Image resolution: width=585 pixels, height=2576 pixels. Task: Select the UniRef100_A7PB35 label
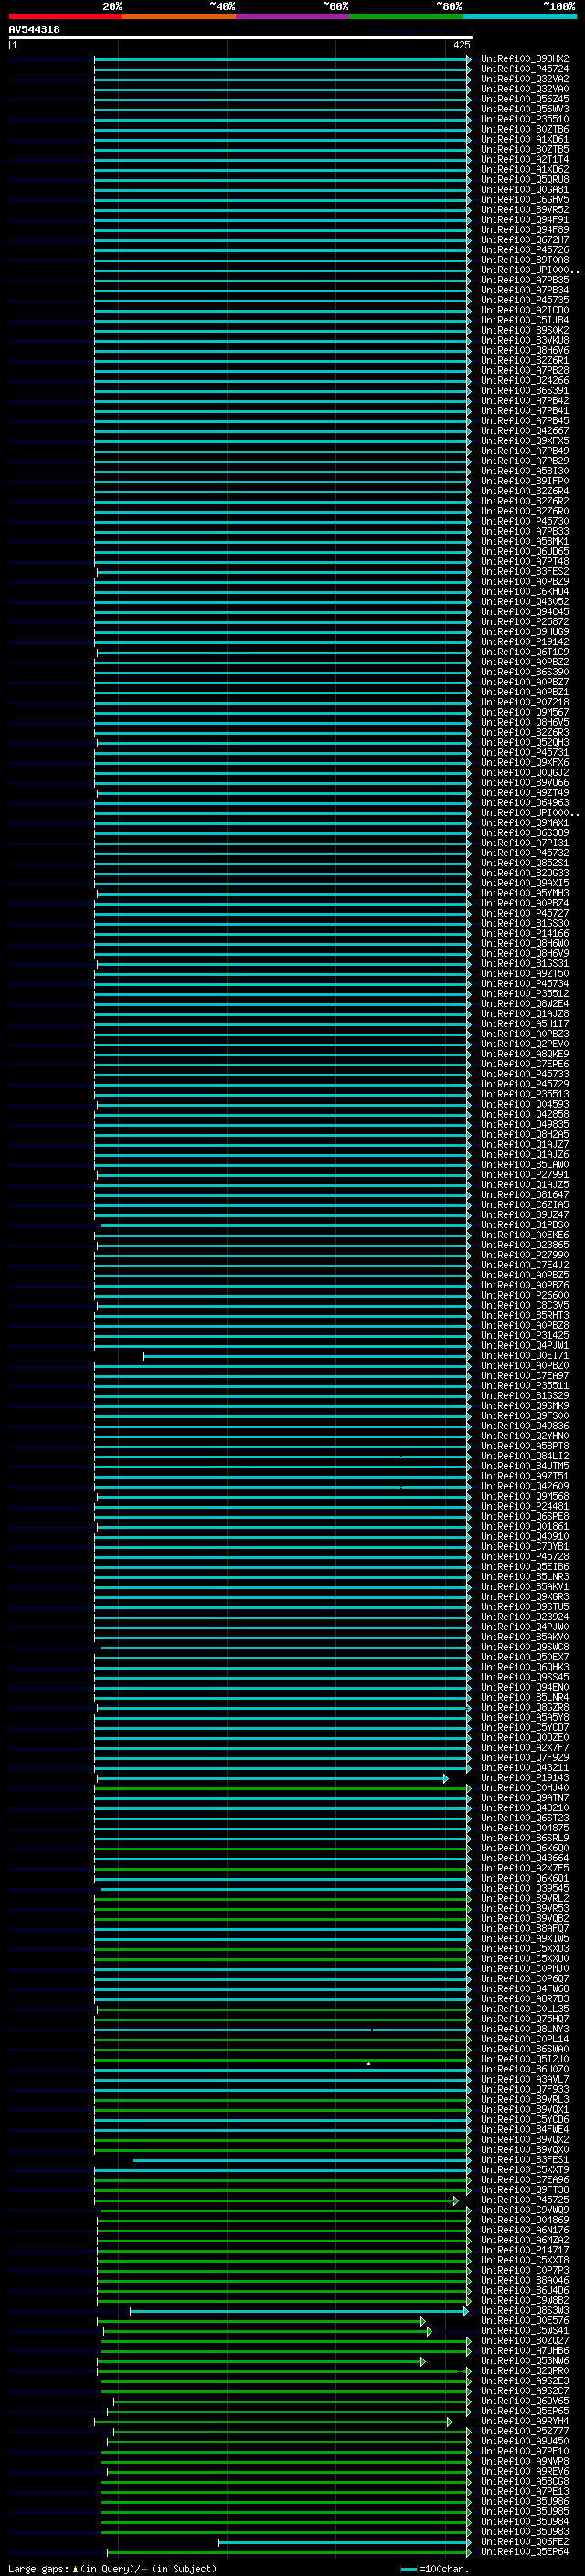pos(524,280)
